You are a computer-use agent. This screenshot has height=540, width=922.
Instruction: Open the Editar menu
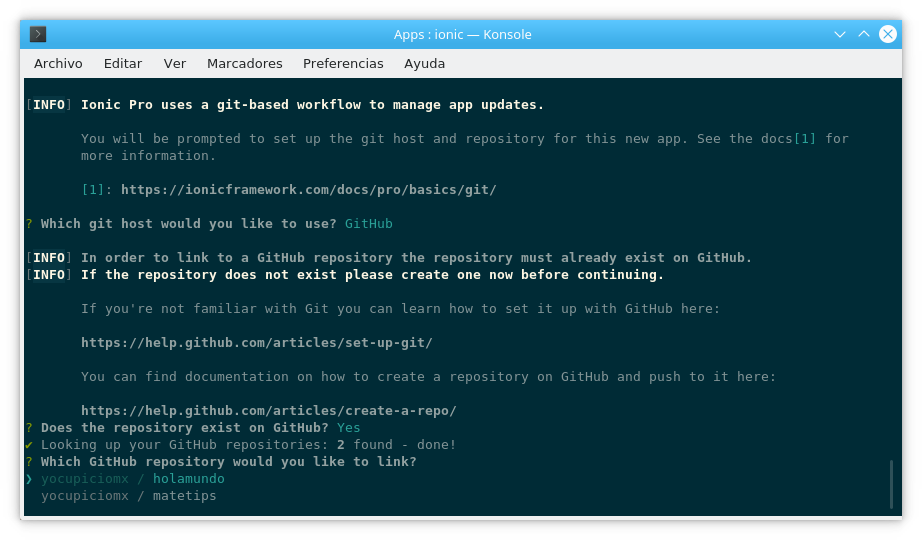point(123,64)
